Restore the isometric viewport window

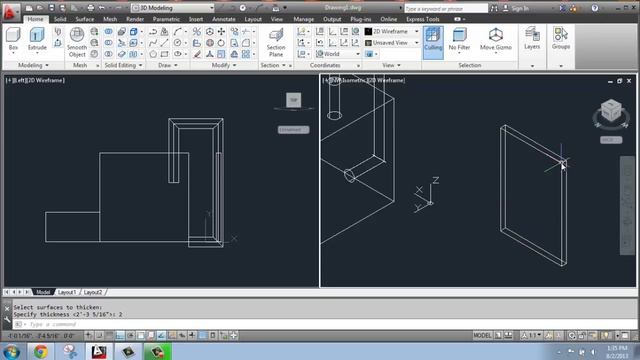click(x=620, y=81)
